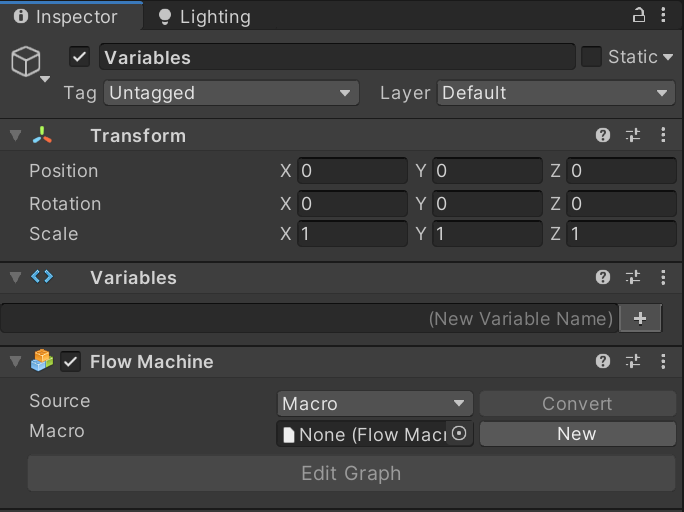Open Transform component help reference

pyautogui.click(x=603, y=135)
